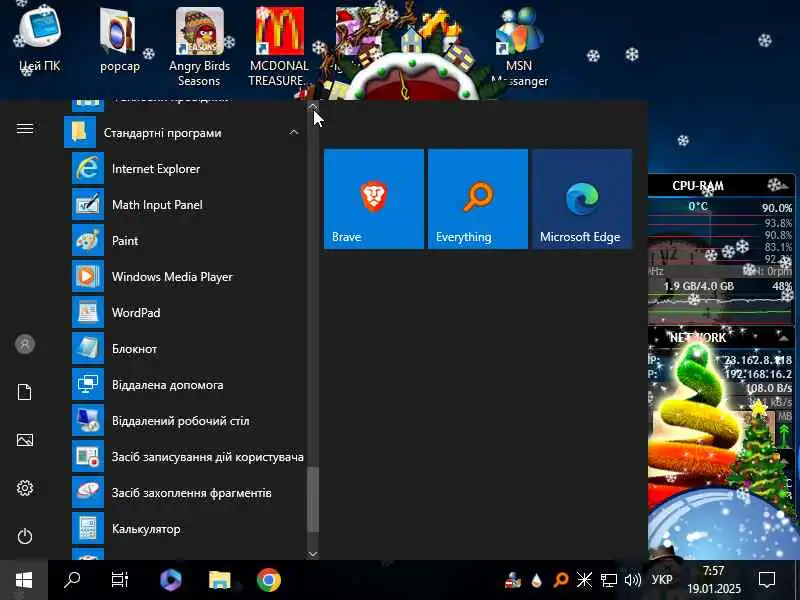The height and width of the screenshot is (600, 800).
Task: Open Documents from the Start sidebar
Action: pyautogui.click(x=25, y=392)
